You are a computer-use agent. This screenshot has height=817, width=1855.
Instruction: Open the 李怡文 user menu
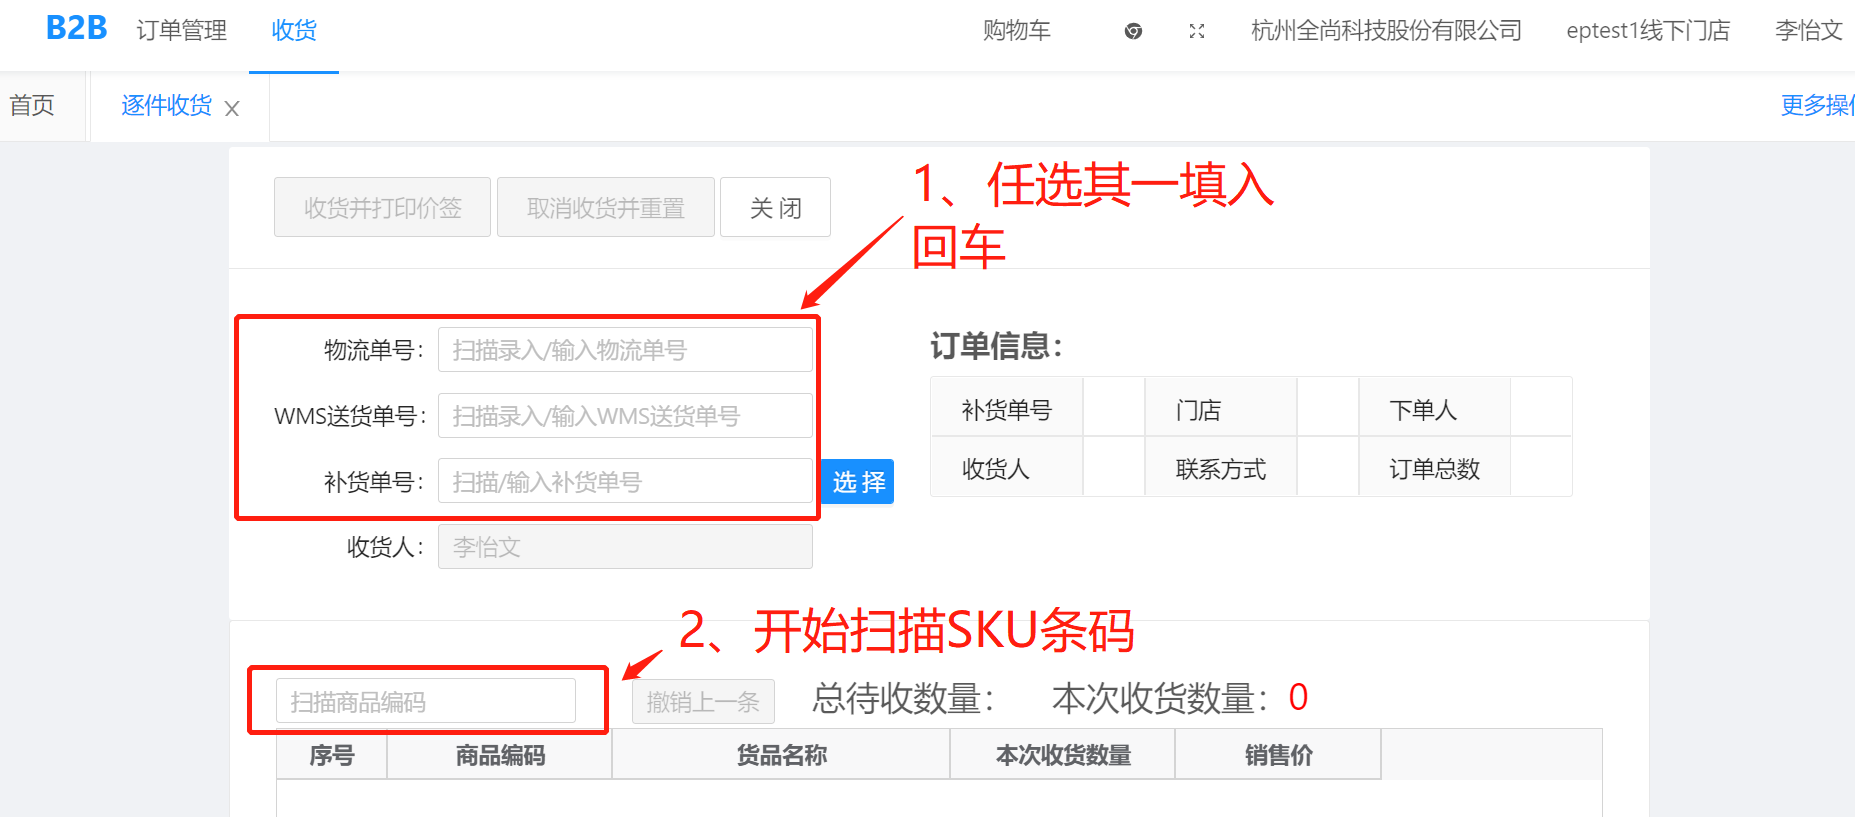pos(1809,30)
